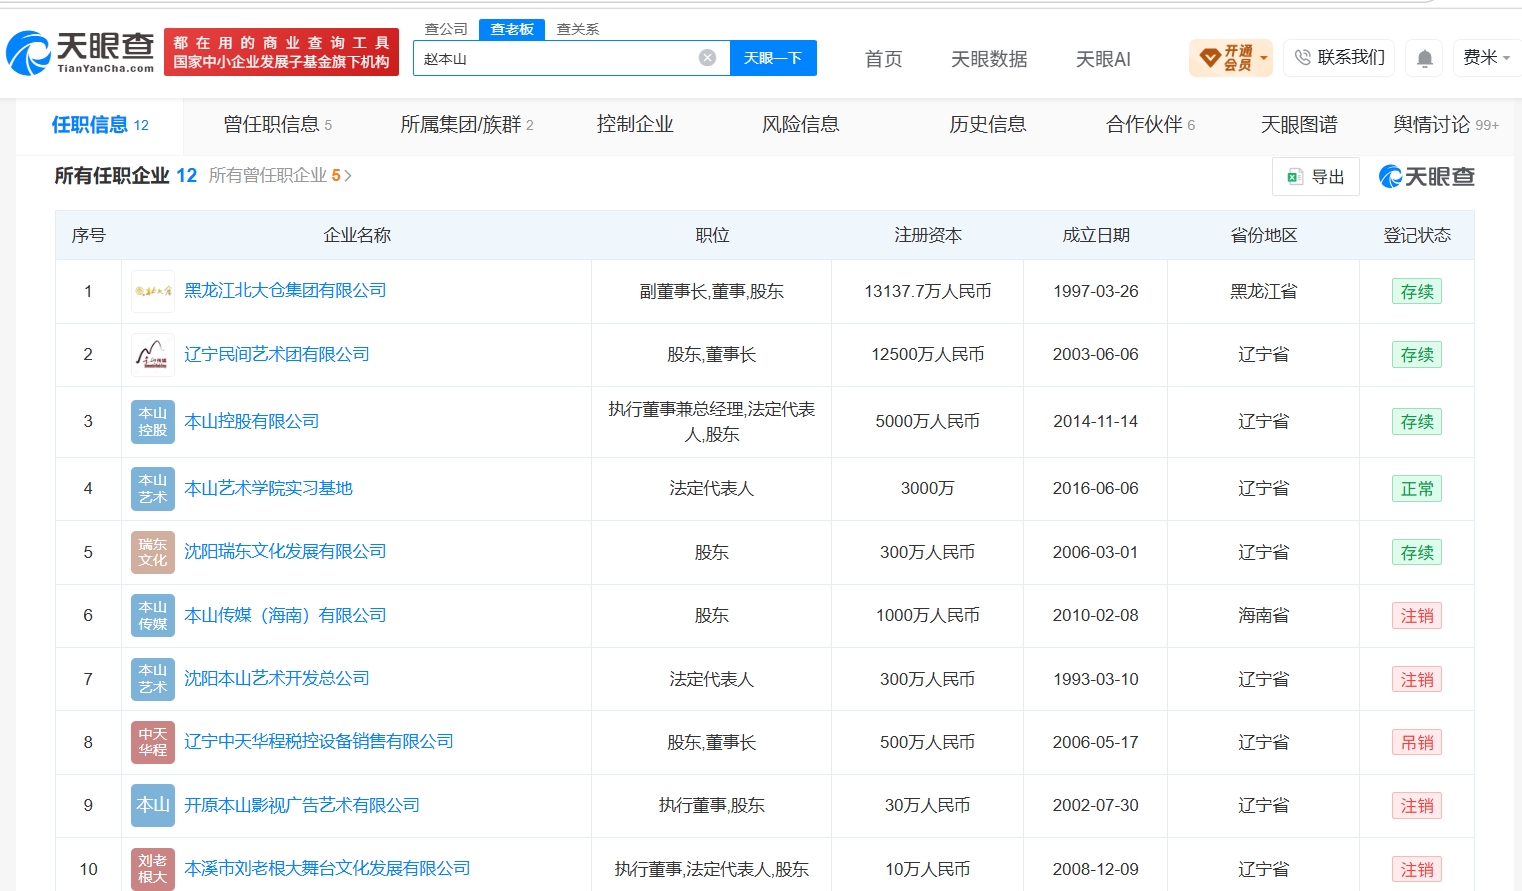Switch to the 查公司 search tab
Screen dimensions: 1522x891
coord(446,29)
